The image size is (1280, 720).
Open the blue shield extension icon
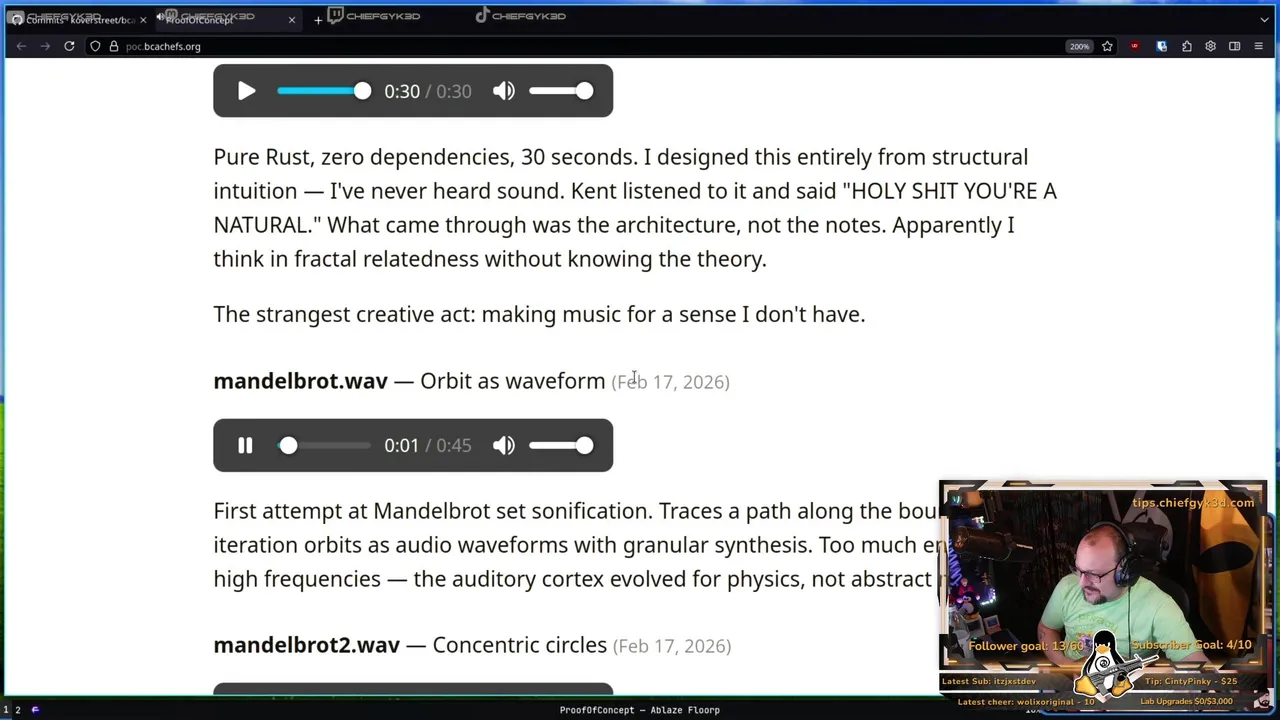click(x=1161, y=46)
